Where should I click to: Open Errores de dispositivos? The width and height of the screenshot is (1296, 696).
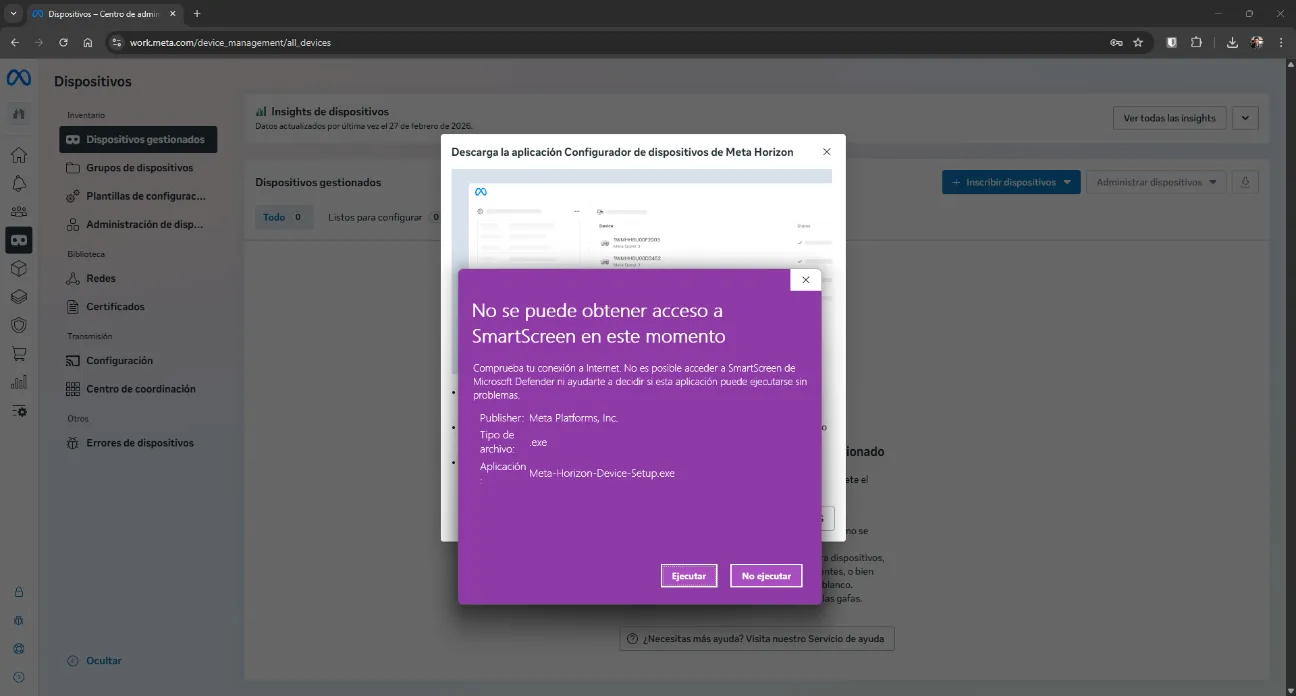point(138,443)
